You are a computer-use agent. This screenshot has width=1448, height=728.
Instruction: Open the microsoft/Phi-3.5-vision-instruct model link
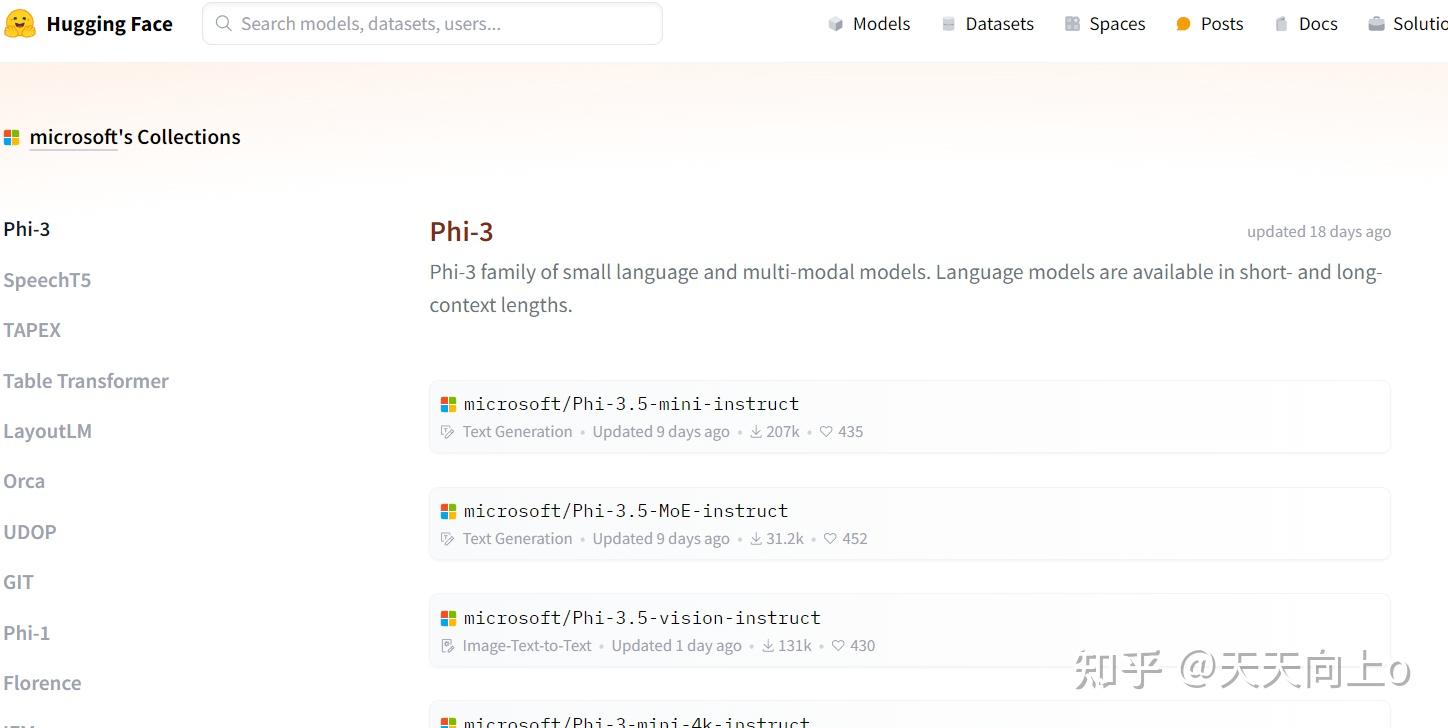tap(643, 617)
